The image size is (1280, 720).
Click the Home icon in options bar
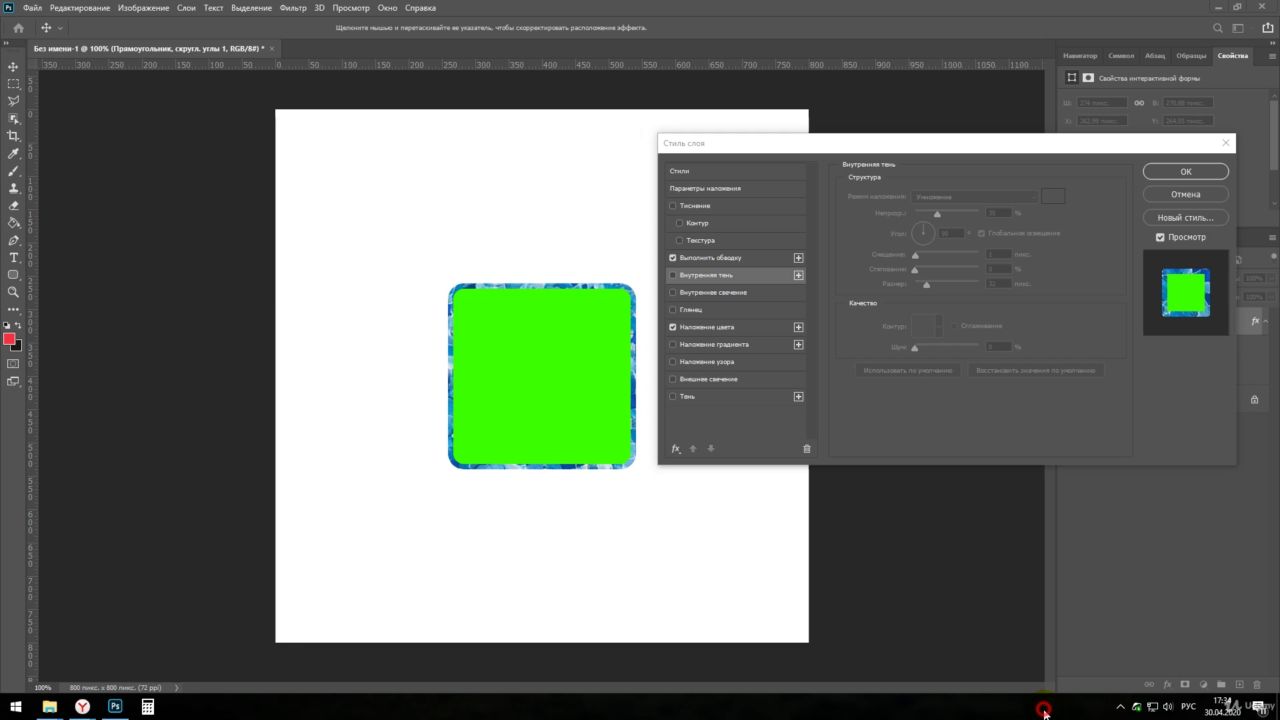(18, 28)
